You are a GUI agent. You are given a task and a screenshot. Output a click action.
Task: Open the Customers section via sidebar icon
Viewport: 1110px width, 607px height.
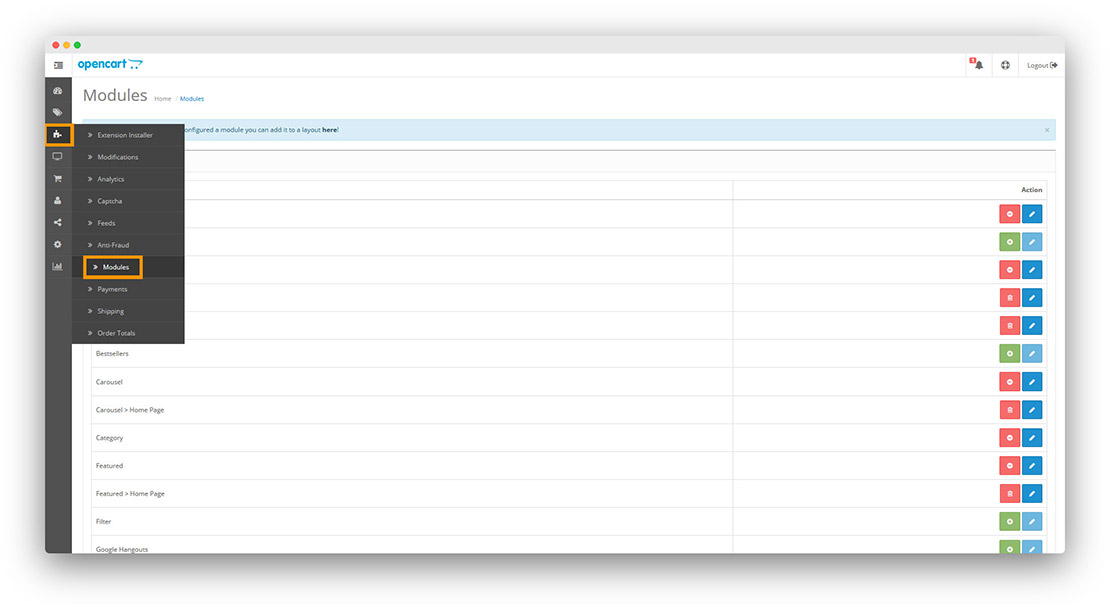57,200
